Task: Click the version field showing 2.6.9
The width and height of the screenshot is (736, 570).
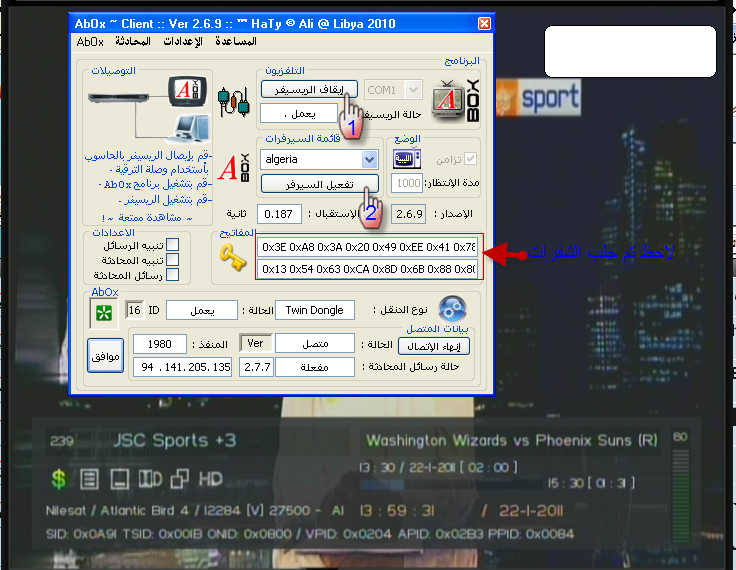Action: click(x=409, y=214)
